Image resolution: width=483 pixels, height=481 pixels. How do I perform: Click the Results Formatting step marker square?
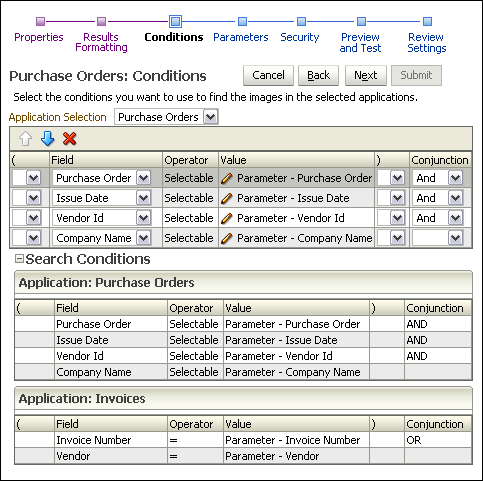(101, 22)
